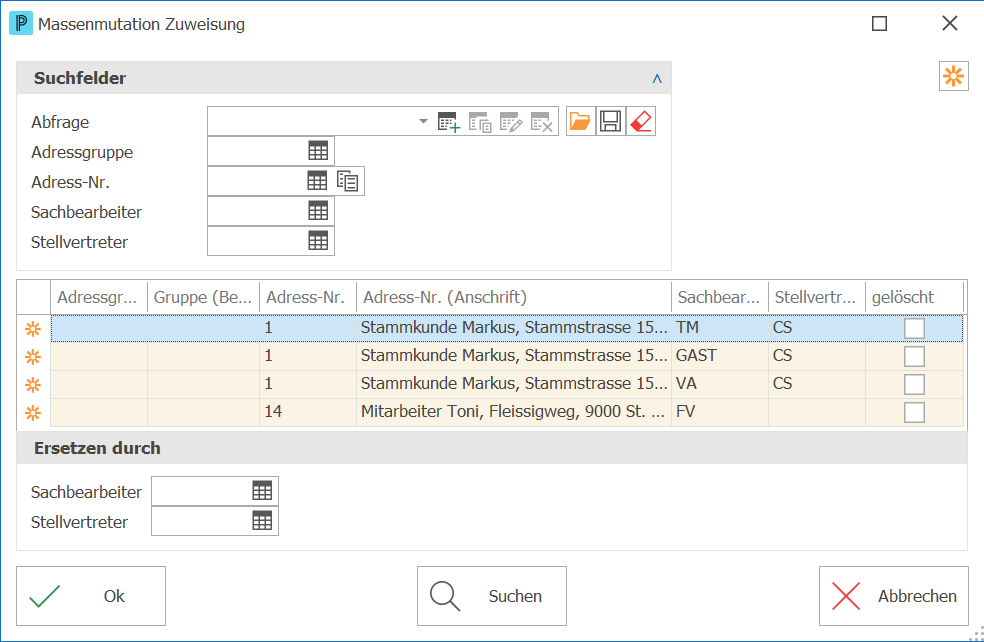Click Abbrechen to cancel
Screen dimensions: 984x642
pyautogui.click(x=894, y=596)
